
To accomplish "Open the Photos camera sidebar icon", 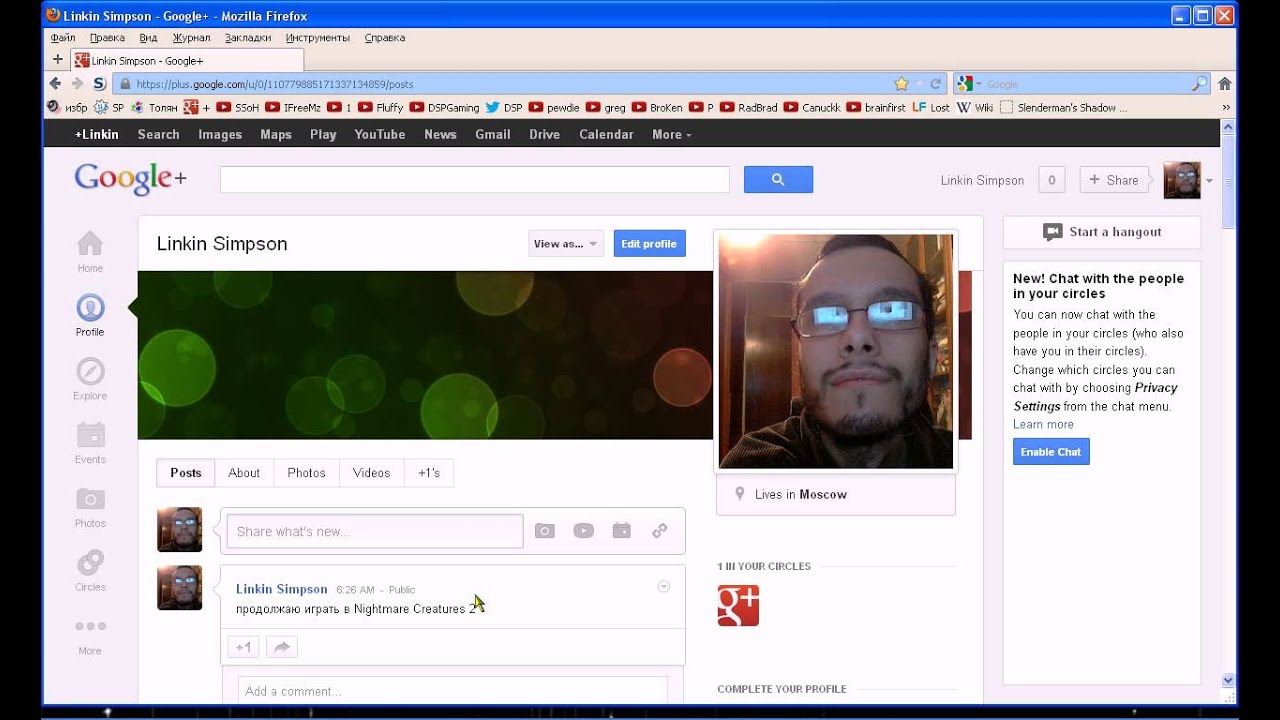I will pos(90,498).
